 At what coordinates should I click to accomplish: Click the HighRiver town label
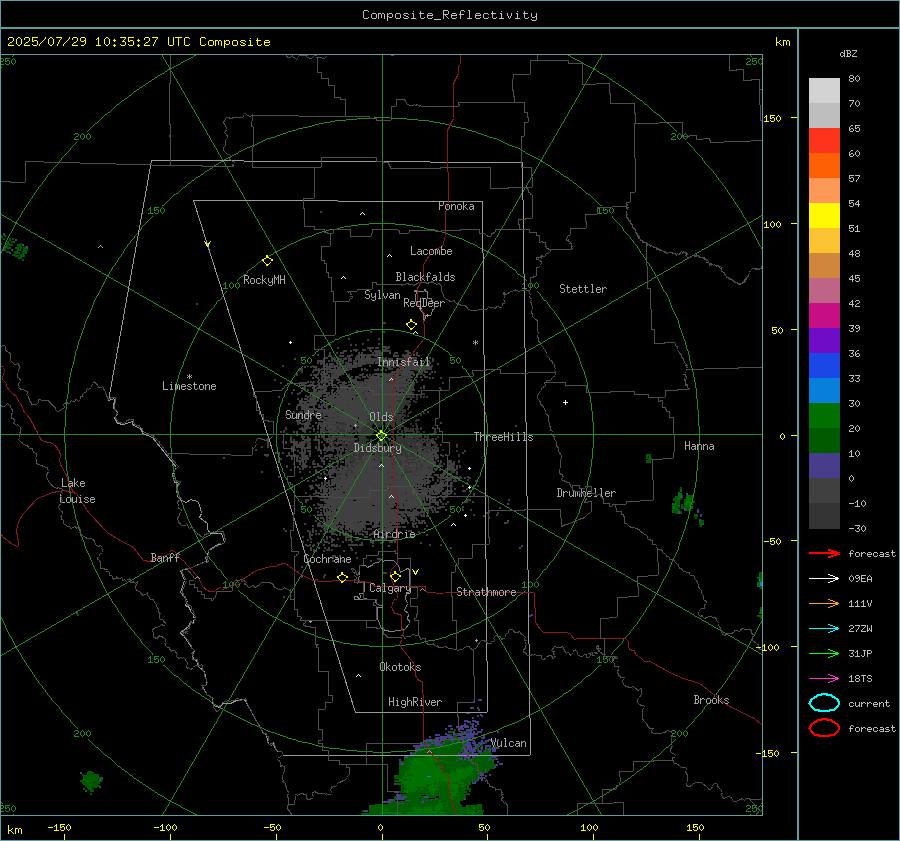tap(415, 702)
